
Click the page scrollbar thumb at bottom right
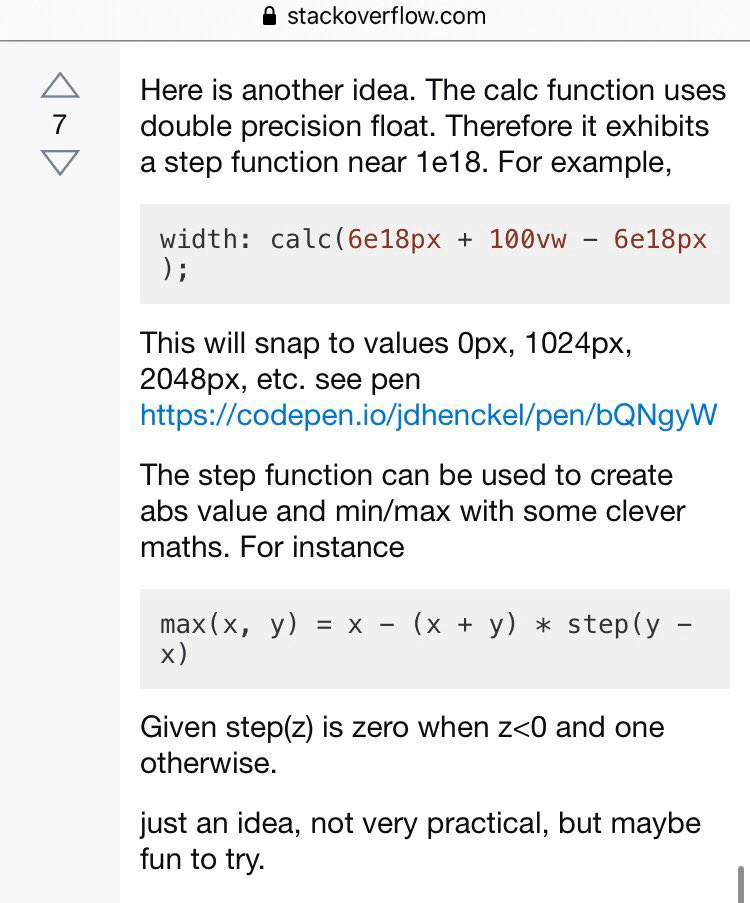coord(742,884)
